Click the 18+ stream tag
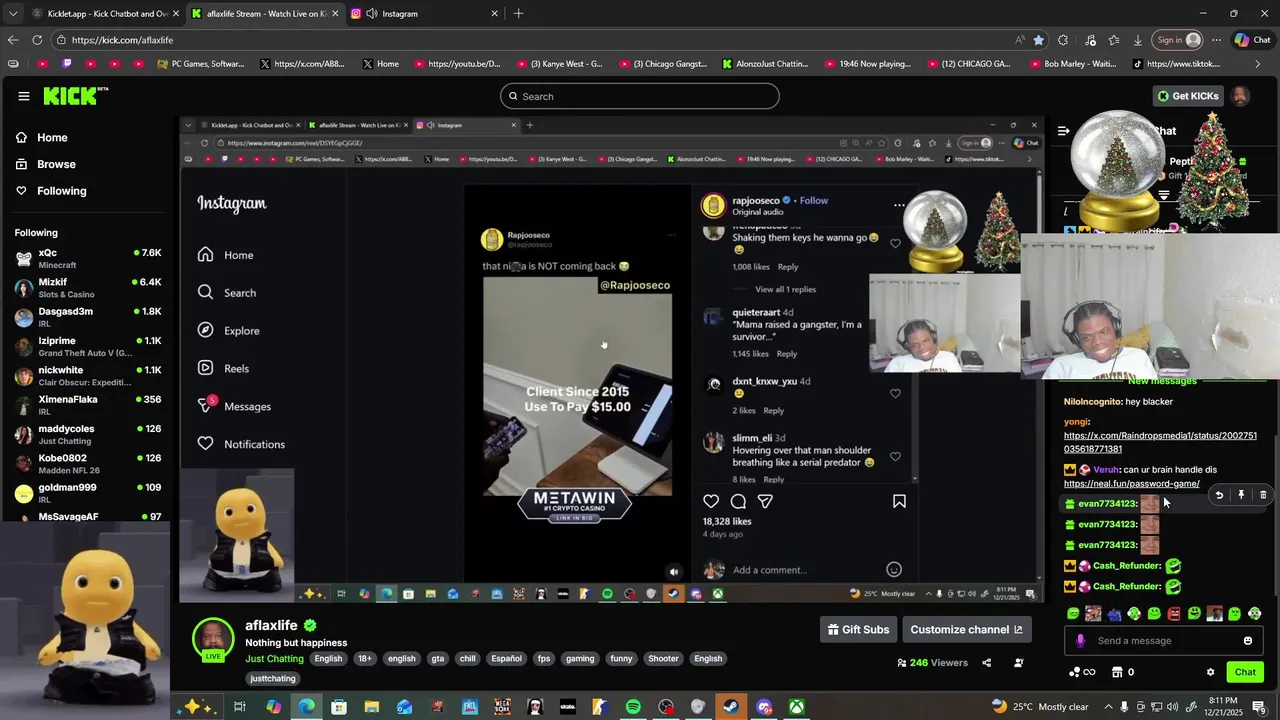The image size is (1280, 720). point(365,659)
